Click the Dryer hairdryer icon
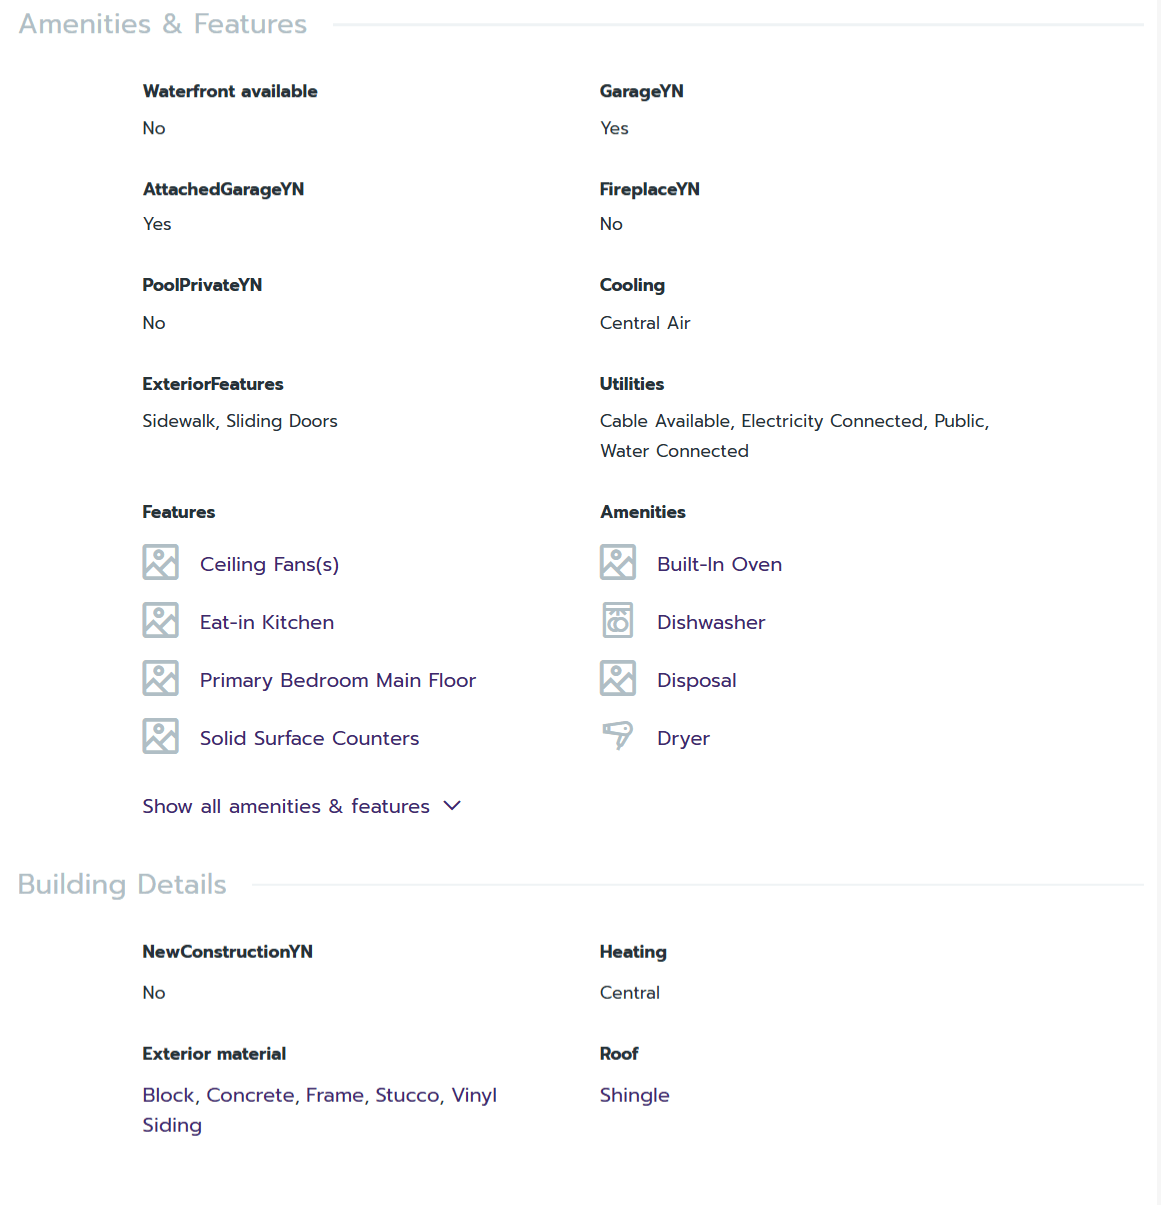Image resolution: width=1161 pixels, height=1205 pixels. pyautogui.click(x=617, y=736)
